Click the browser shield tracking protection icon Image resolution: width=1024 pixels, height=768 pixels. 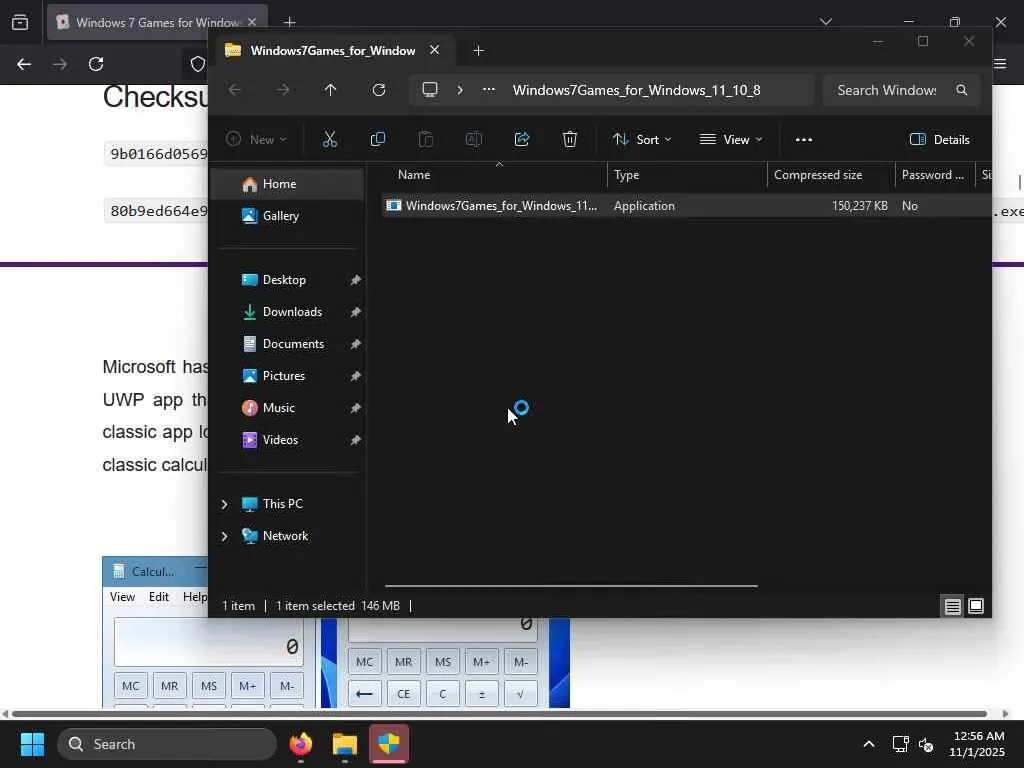click(197, 64)
